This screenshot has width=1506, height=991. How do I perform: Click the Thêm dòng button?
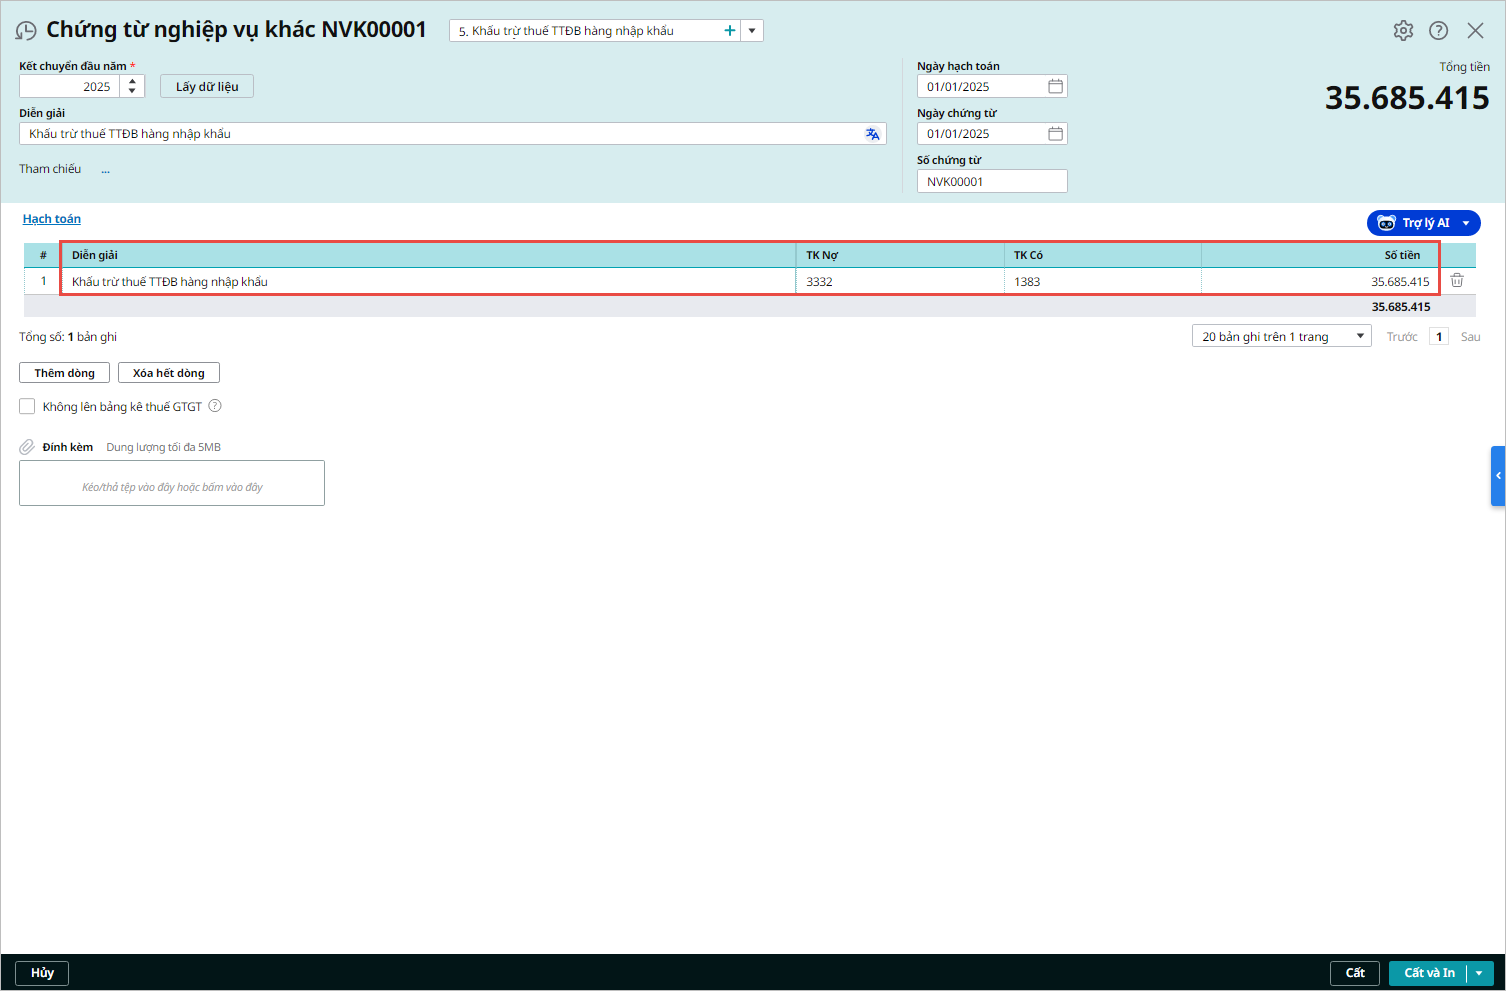pyautogui.click(x=64, y=373)
